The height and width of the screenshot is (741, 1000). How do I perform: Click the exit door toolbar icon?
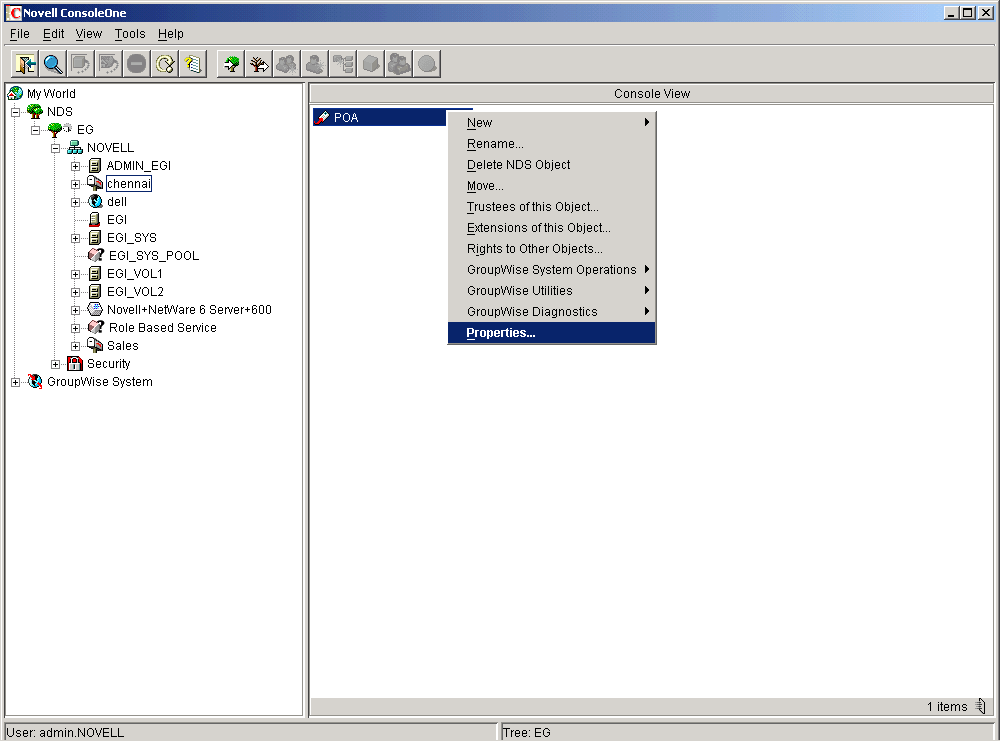(x=26, y=64)
